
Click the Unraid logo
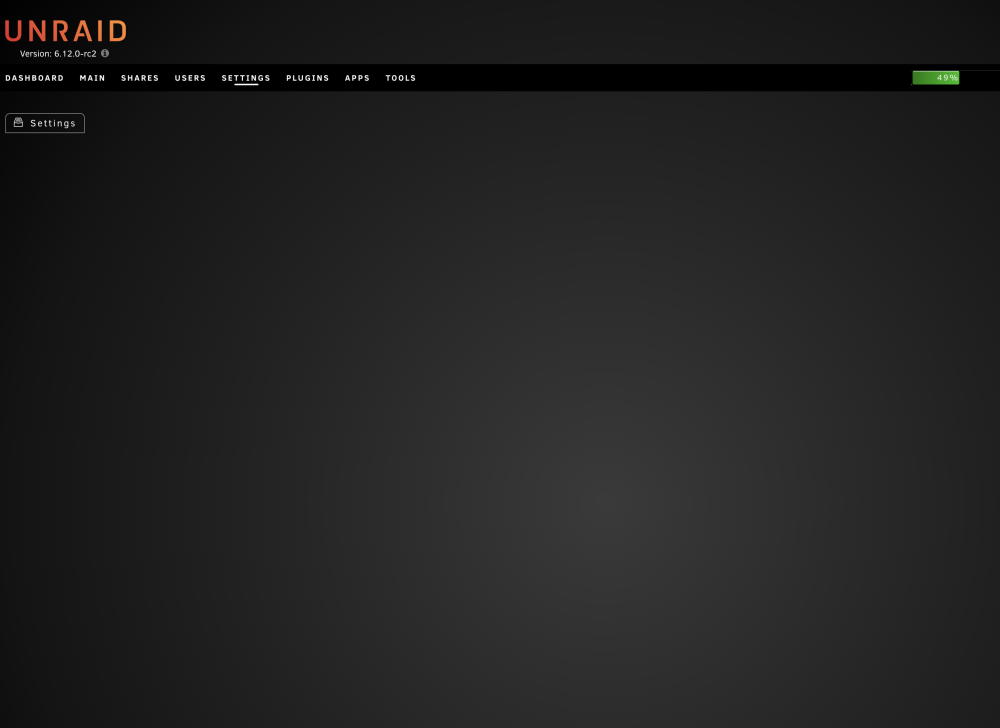point(66,31)
